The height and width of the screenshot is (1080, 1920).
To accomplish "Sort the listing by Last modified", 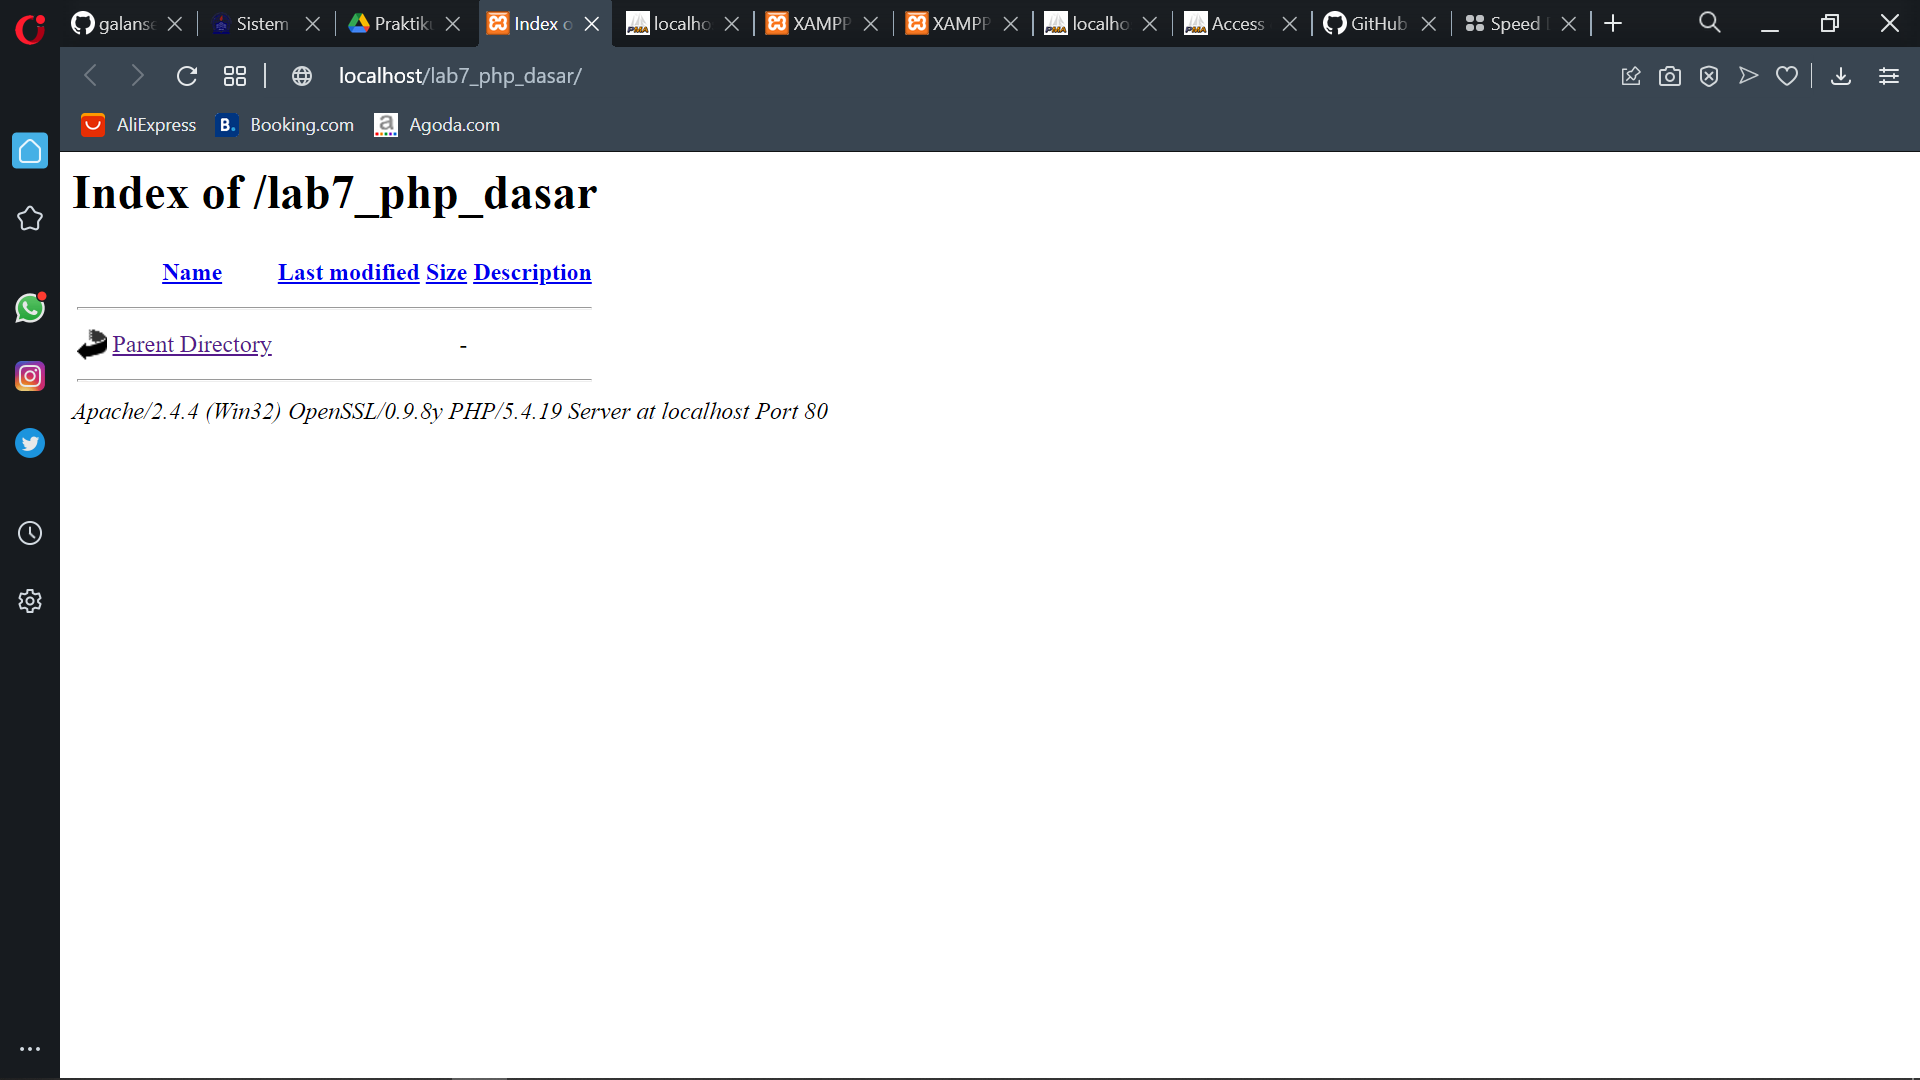I will pos(348,272).
